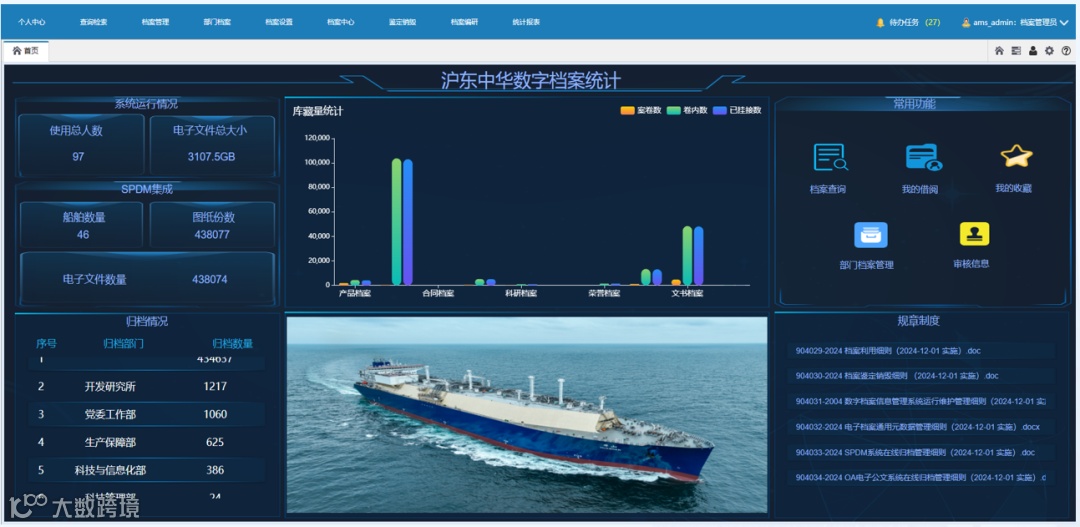Open the 待办任务 (27) pending tasks link

click(915, 23)
